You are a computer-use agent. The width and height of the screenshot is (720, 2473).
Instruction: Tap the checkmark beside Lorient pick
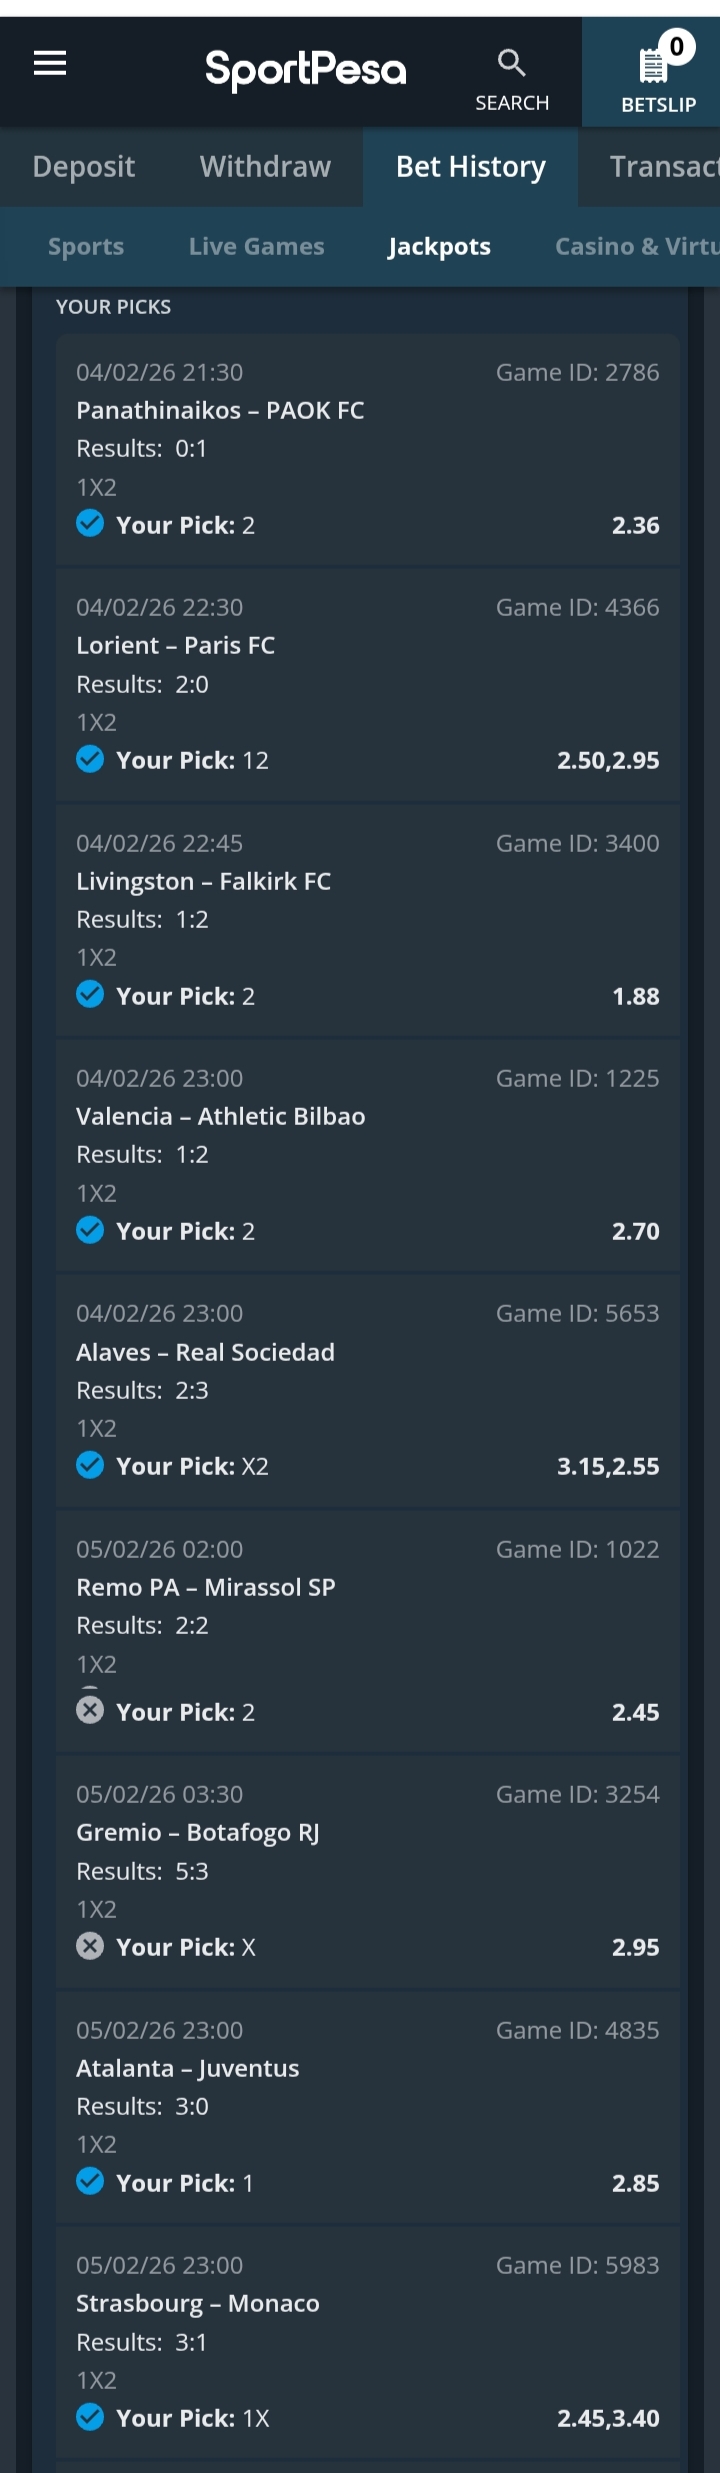(90, 759)
